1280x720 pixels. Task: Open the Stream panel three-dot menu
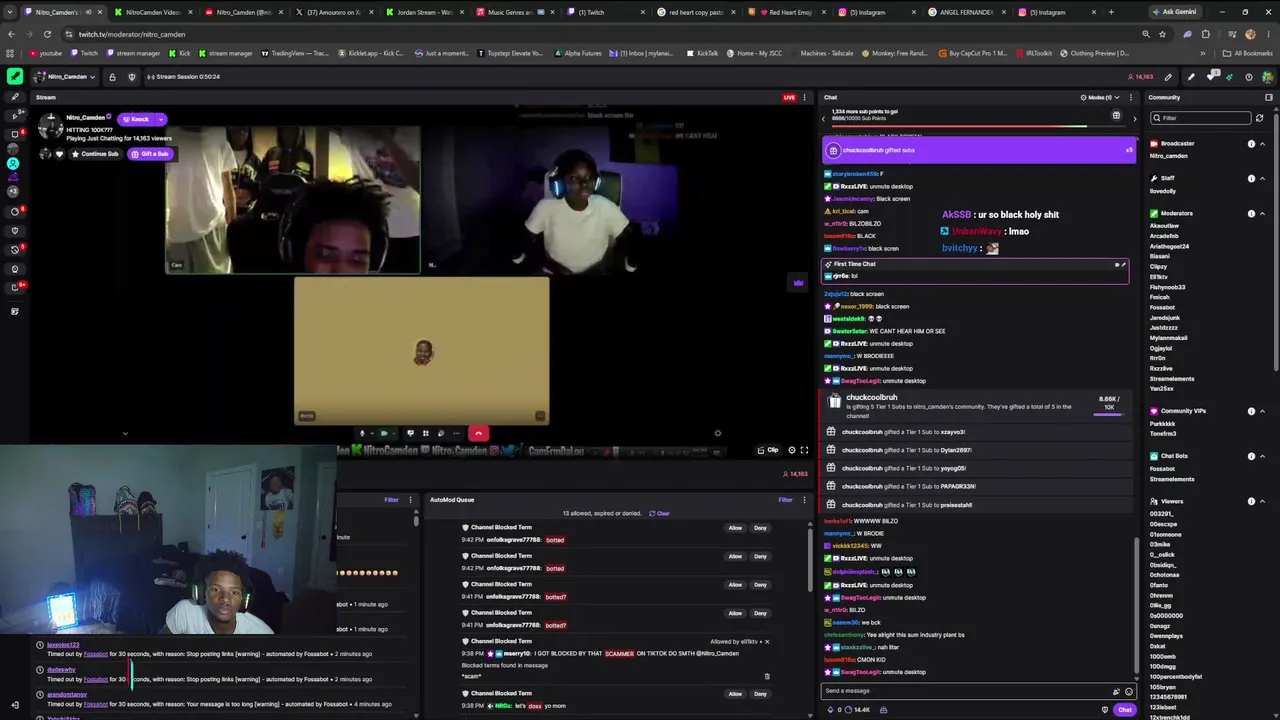(804, 97)
